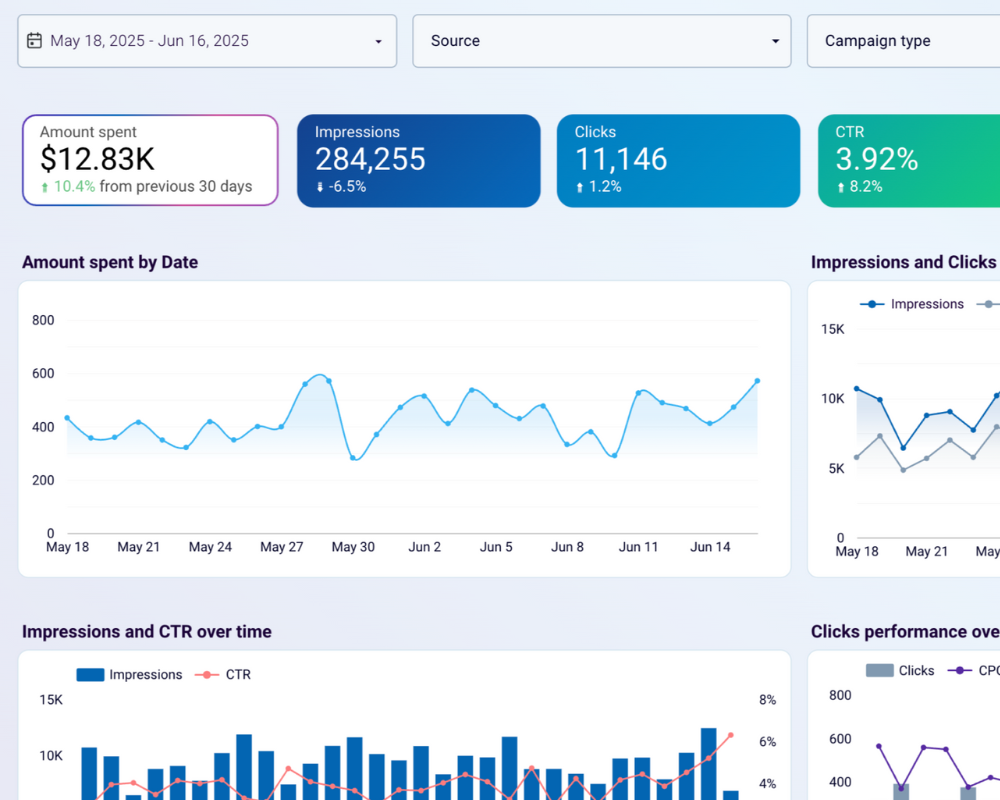The image size is (1000, 800).
Task: Click last data point on Amount spent chart
Action: click(x=757, y=381)
